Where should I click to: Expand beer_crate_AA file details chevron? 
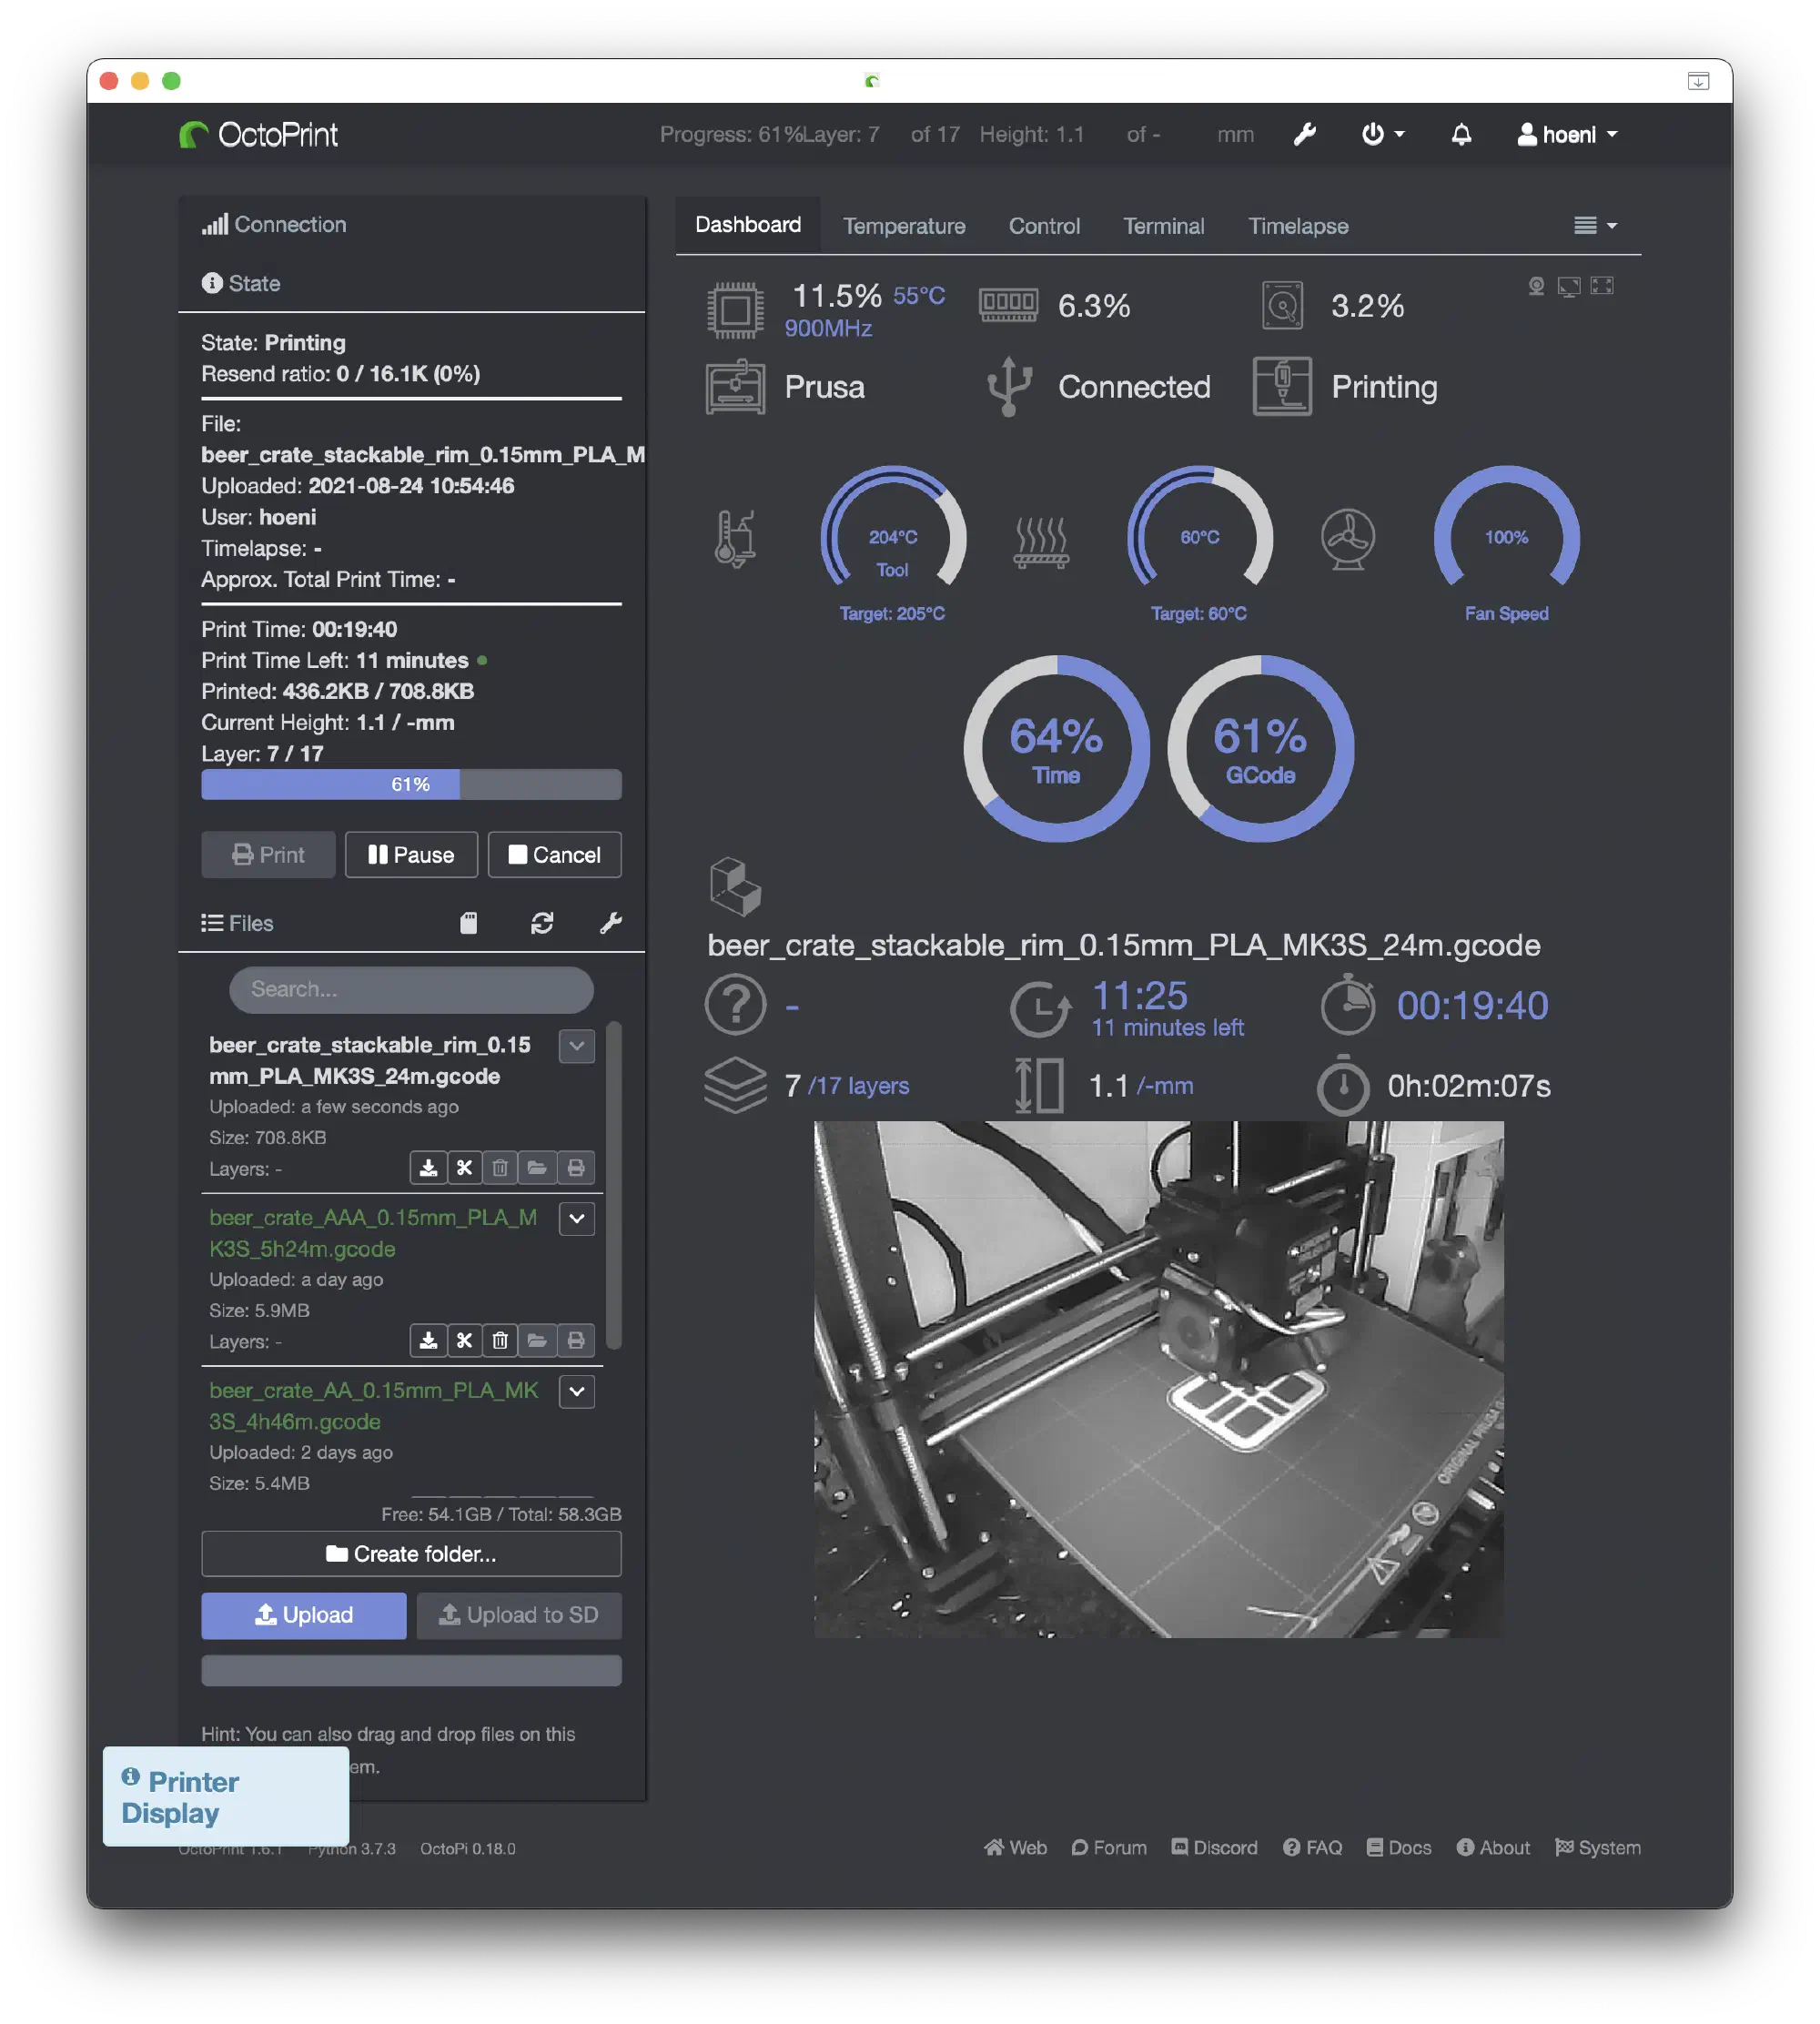[x=577, y=1391]
